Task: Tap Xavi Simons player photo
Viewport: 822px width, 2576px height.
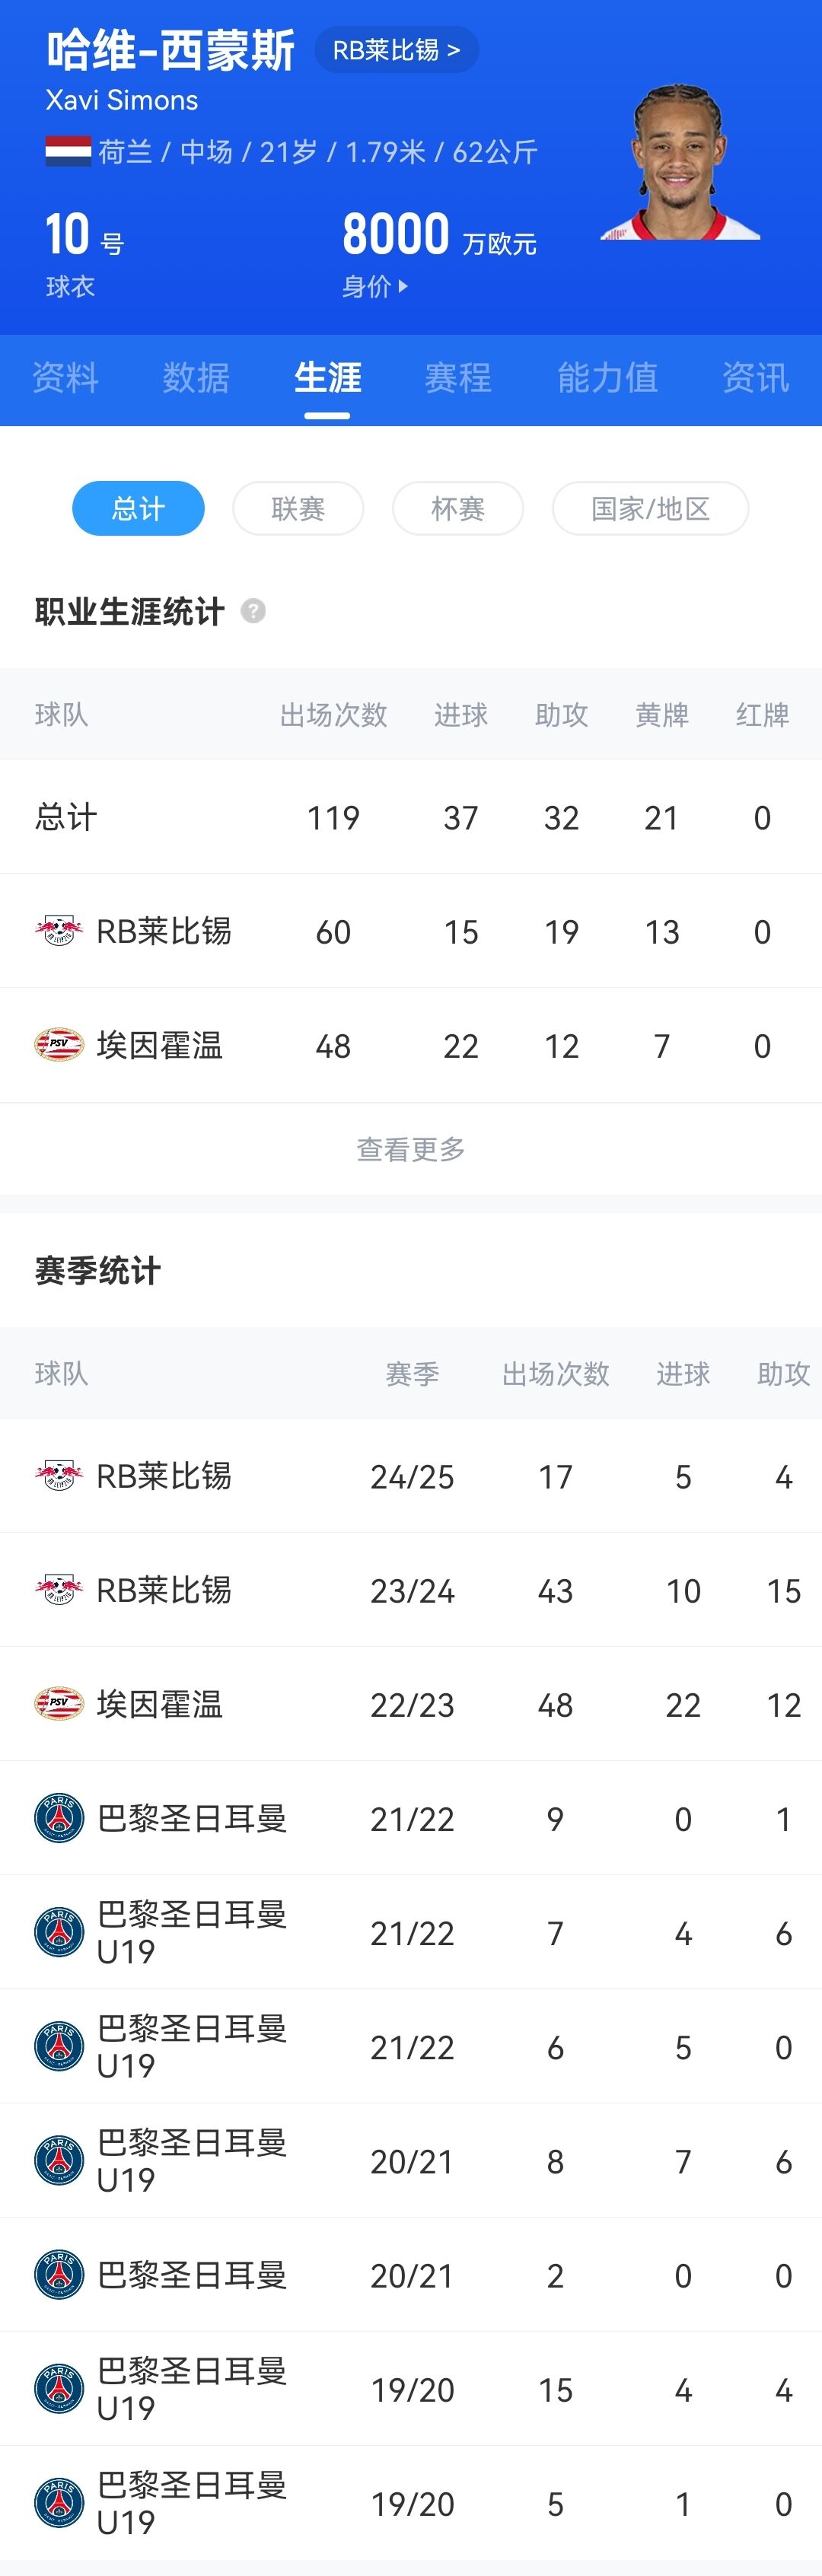Action: tap(680, 163)
